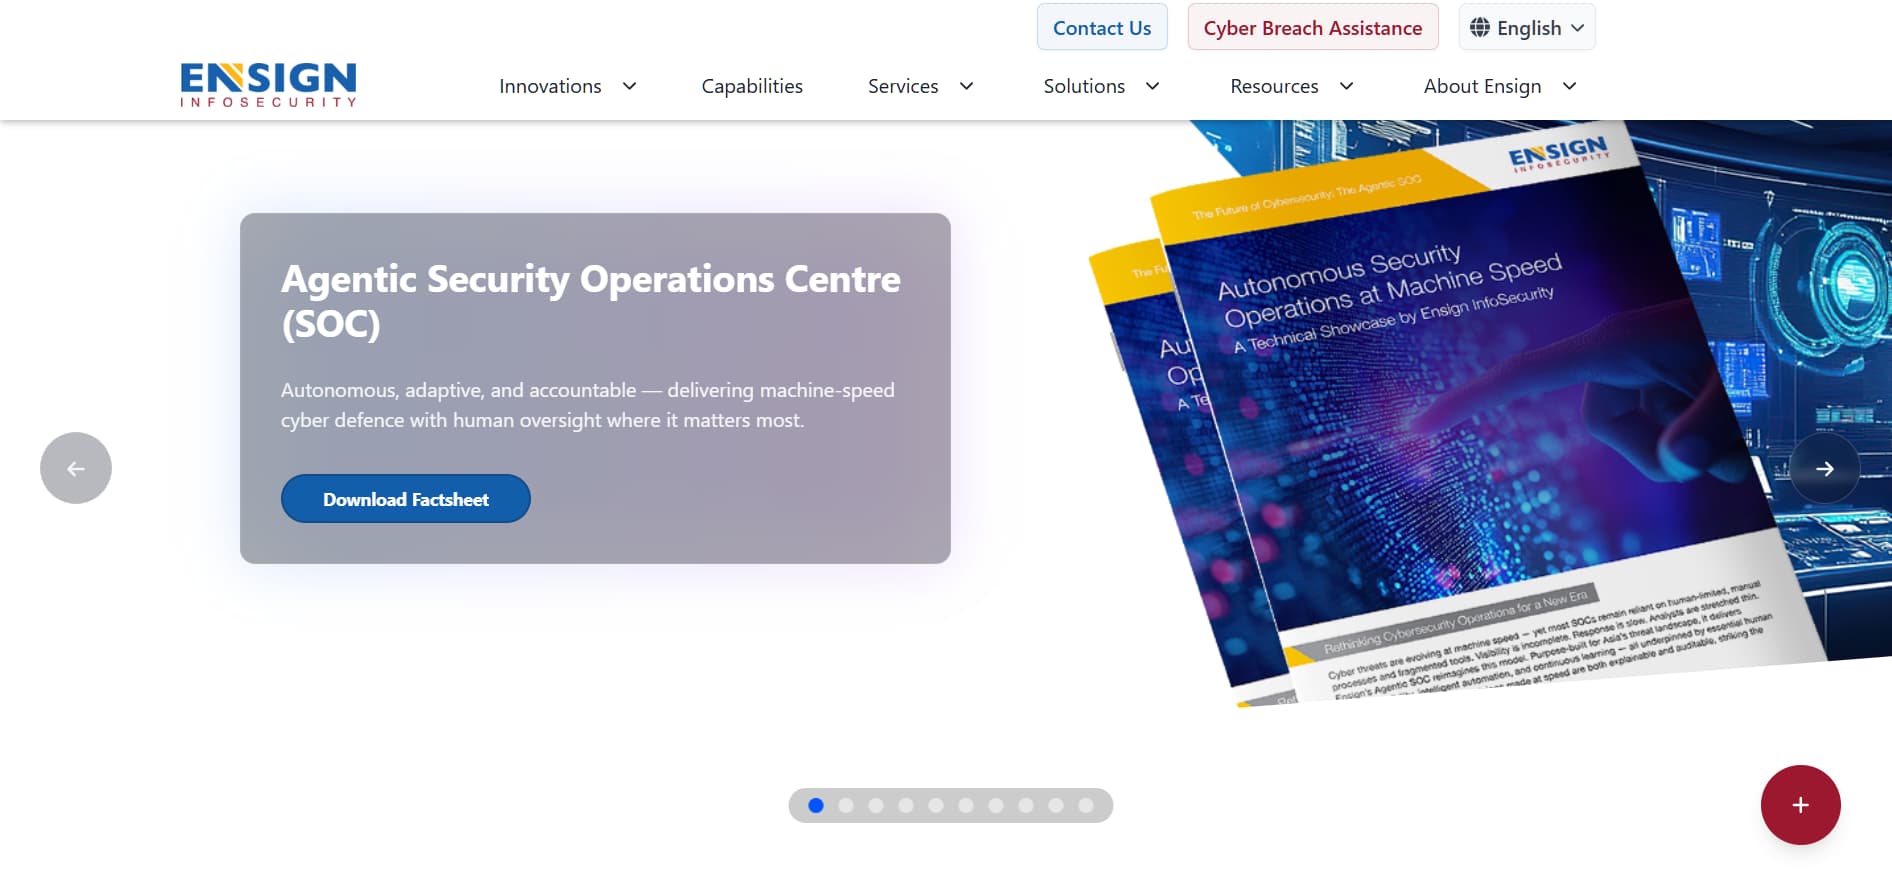This screenshot has width=1892, height=872.
Task: Expand the About Ensign menu chevron
Action: (1569, 86)
